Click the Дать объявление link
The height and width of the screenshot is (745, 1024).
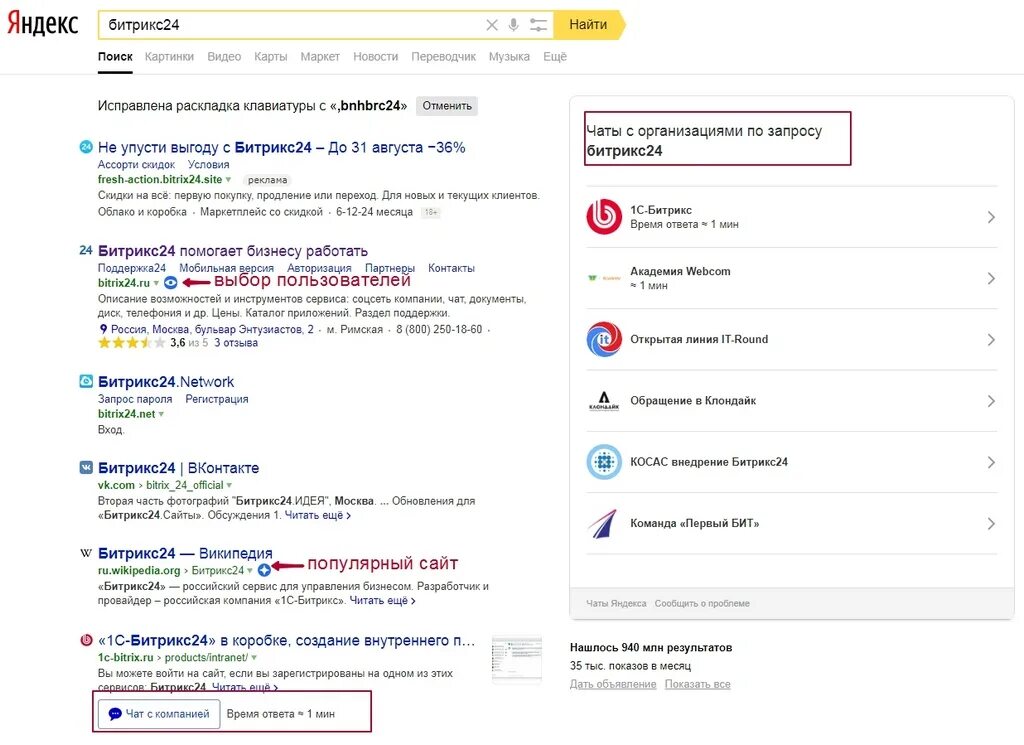click(613, 684)
